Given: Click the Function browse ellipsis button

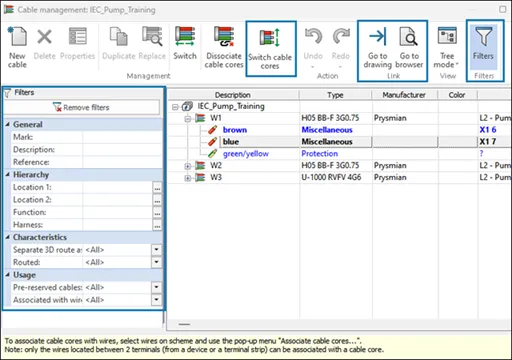Looking at the screenshot, I should 157,213.
